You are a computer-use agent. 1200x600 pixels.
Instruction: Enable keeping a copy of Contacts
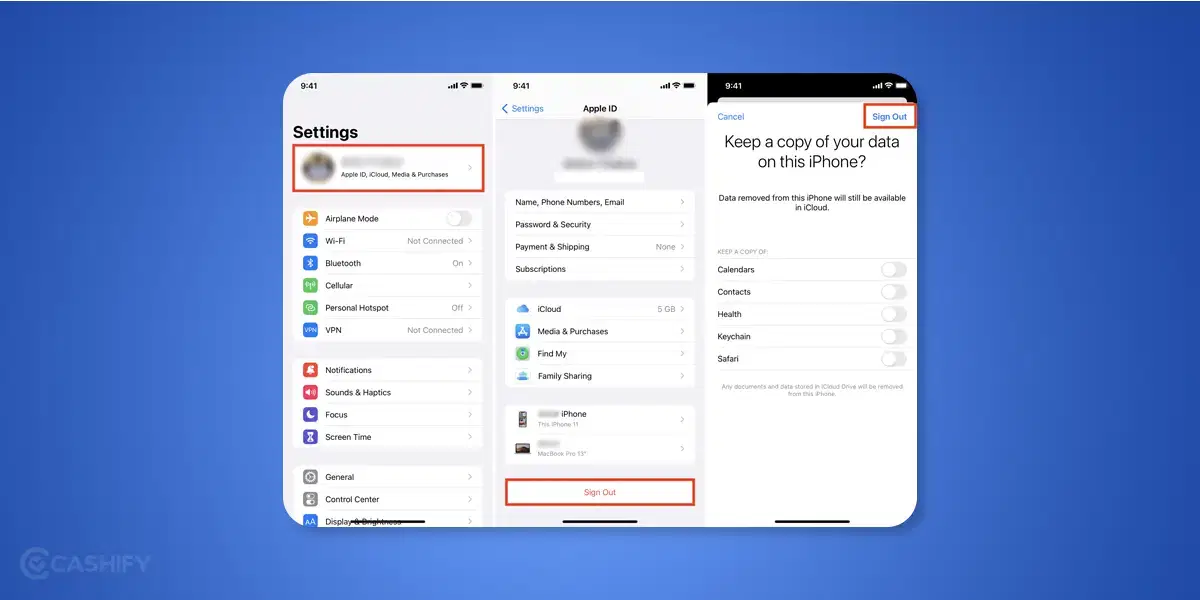(x=894, y=292)
